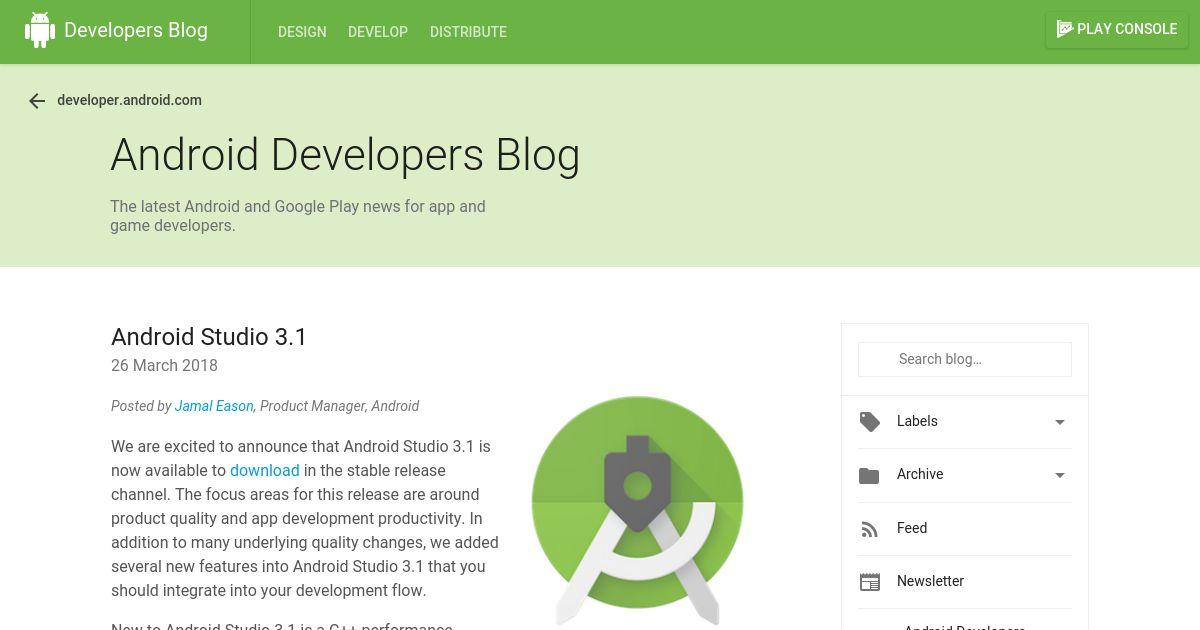
Task: Click the PLAY CONSOLE button
Action: click(1117, 29)
